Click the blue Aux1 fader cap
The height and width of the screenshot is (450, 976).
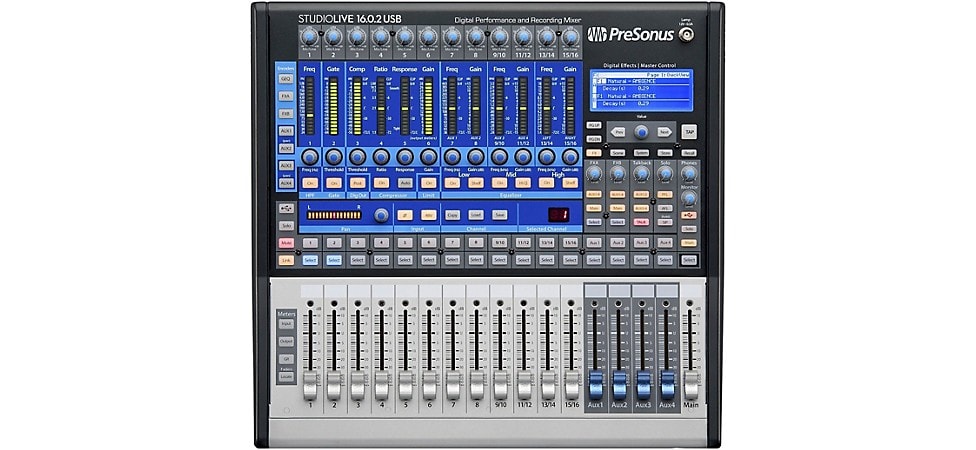click(596, 385)
